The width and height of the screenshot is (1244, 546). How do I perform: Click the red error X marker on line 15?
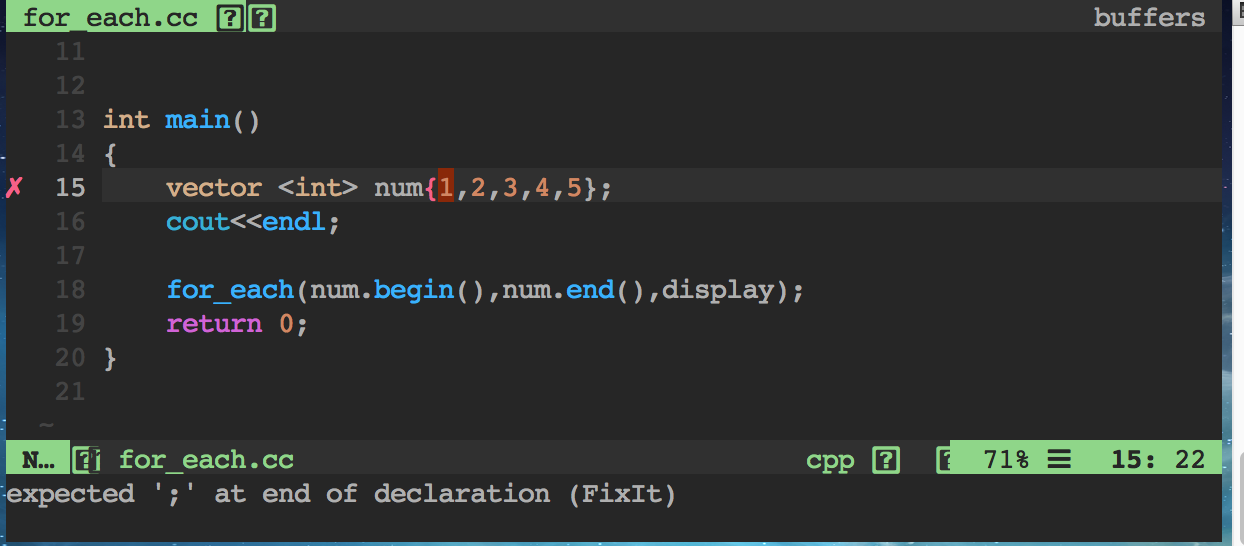[14, 187]
